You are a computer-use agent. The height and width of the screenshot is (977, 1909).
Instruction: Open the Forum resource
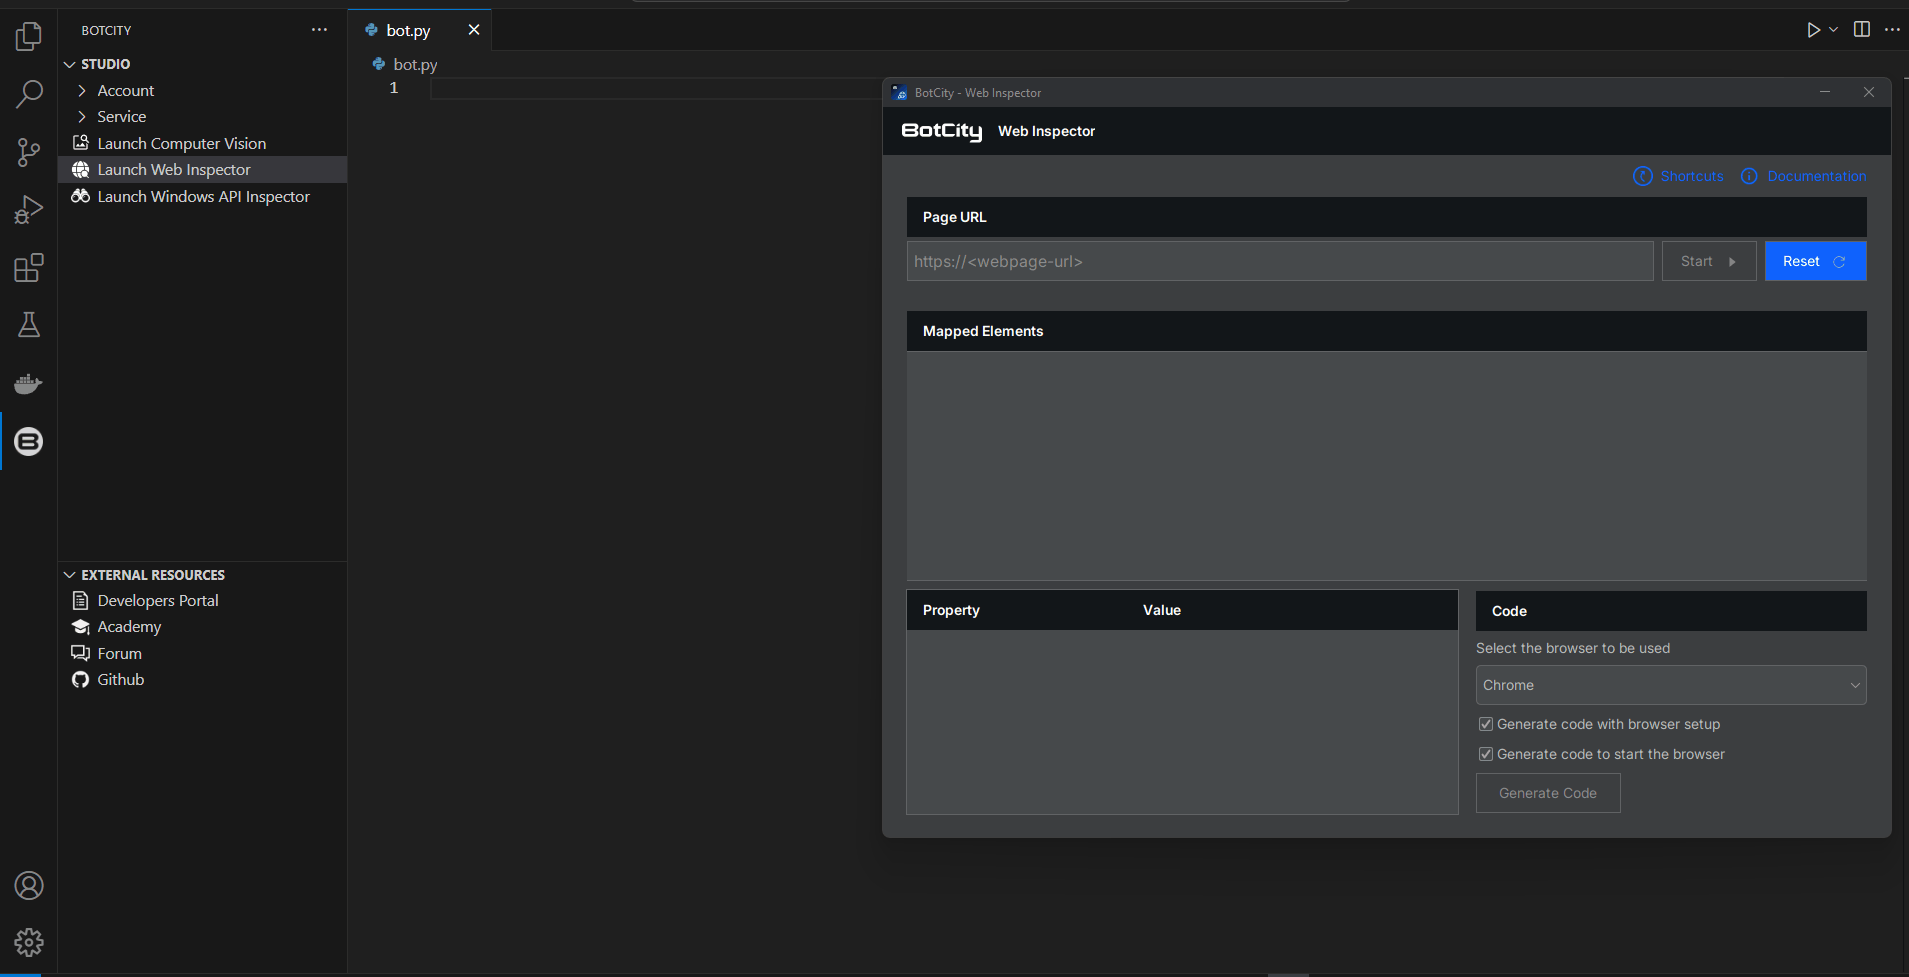[x=119, y=654]
